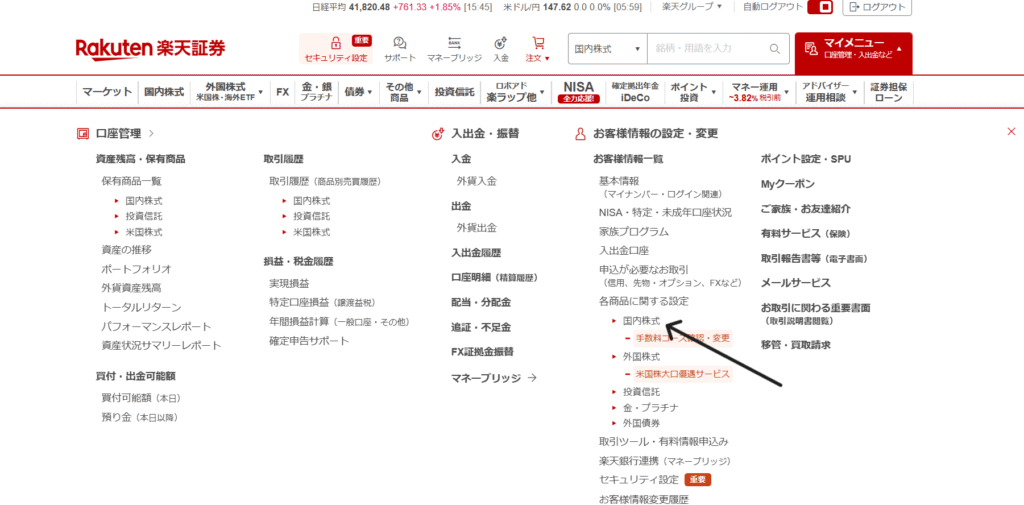Expand the point investment (ポイント投資) menu
1024x505 pixels.
point(693,92)
